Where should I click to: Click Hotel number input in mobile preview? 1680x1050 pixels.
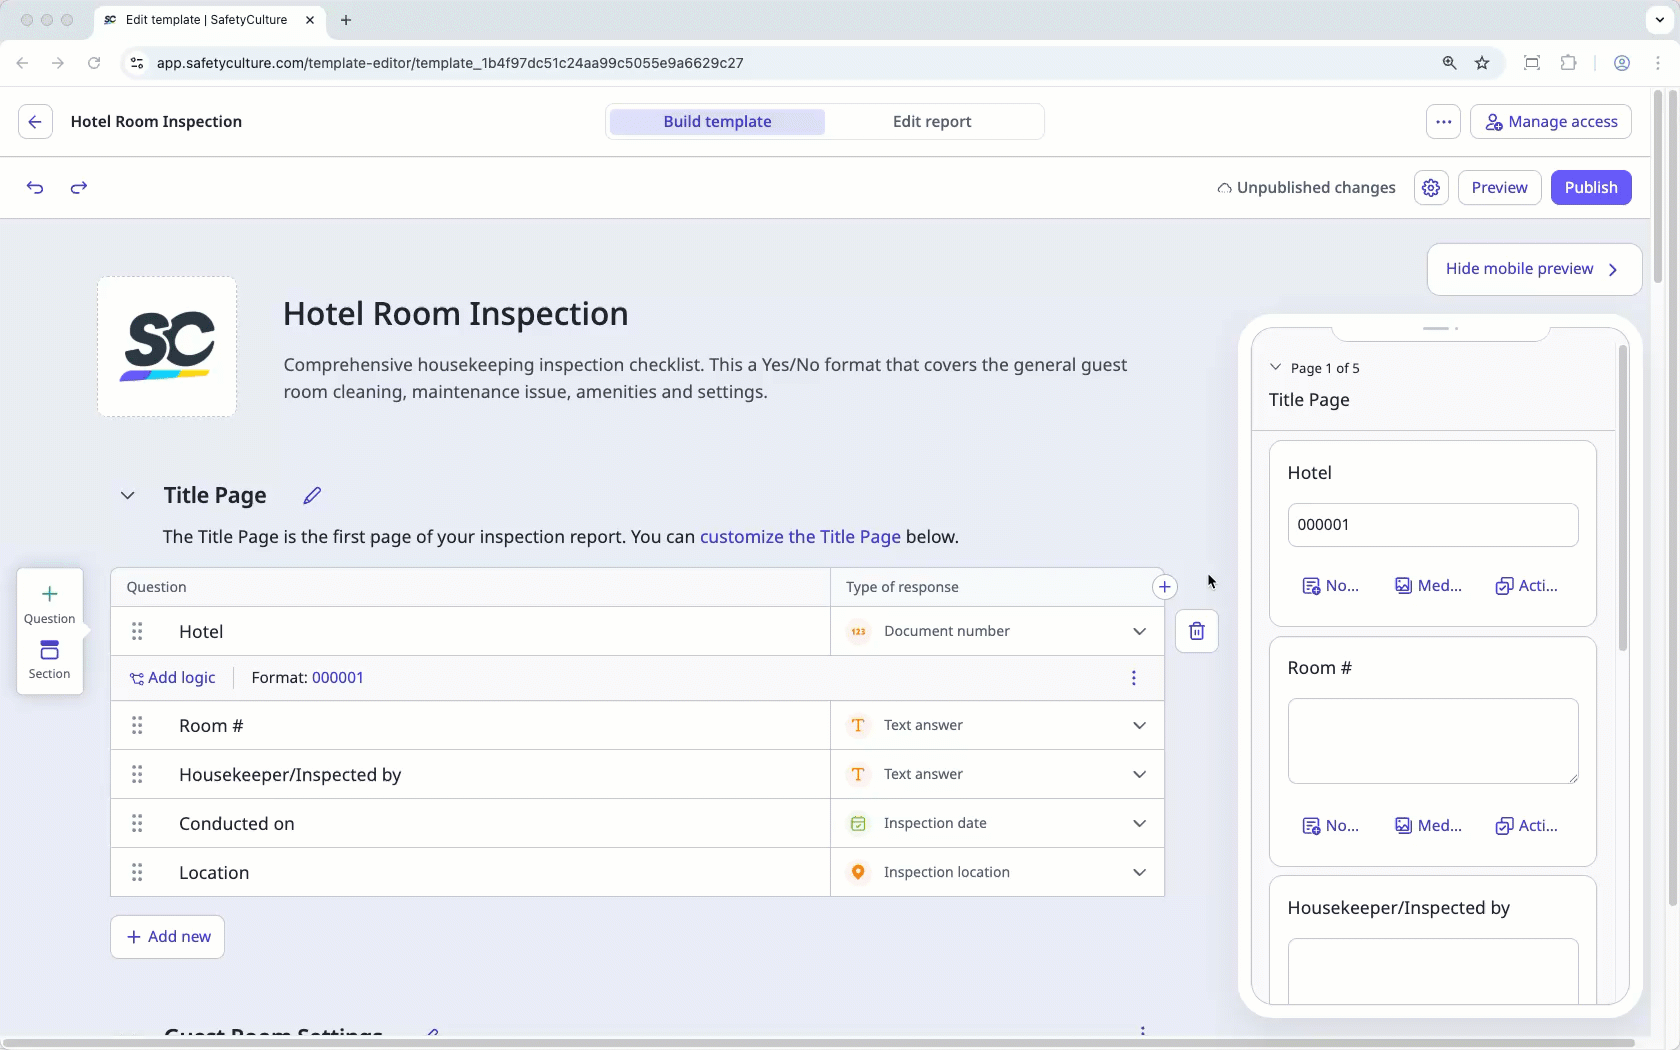pos(1433,525)
